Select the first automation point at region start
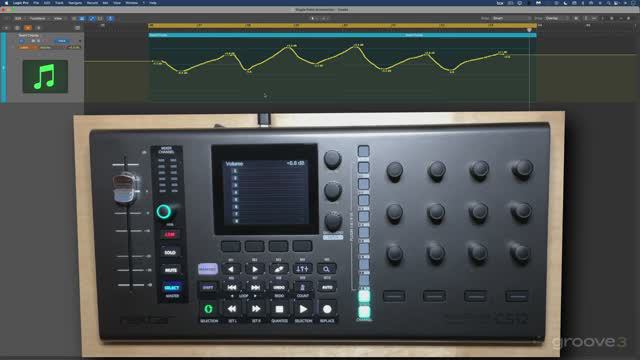This screenshot has height=360, width=640. tap(153, 62)
